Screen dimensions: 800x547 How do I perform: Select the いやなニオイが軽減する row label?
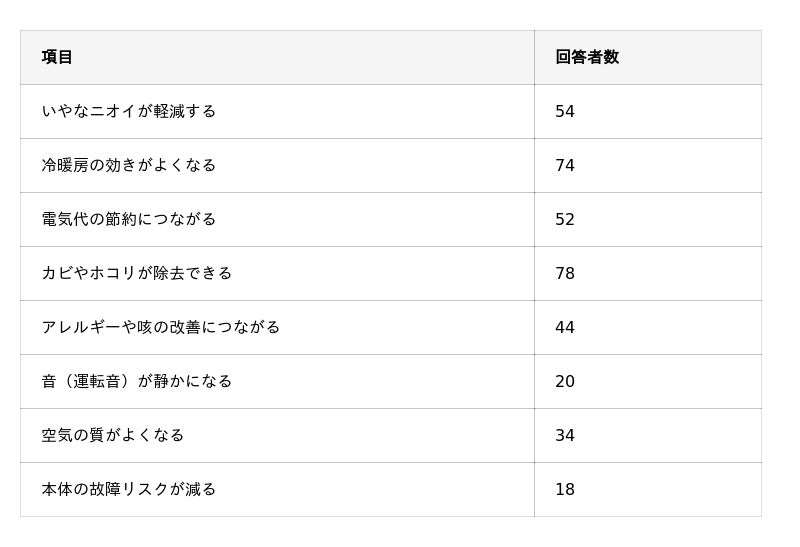[x=129, y=111]
